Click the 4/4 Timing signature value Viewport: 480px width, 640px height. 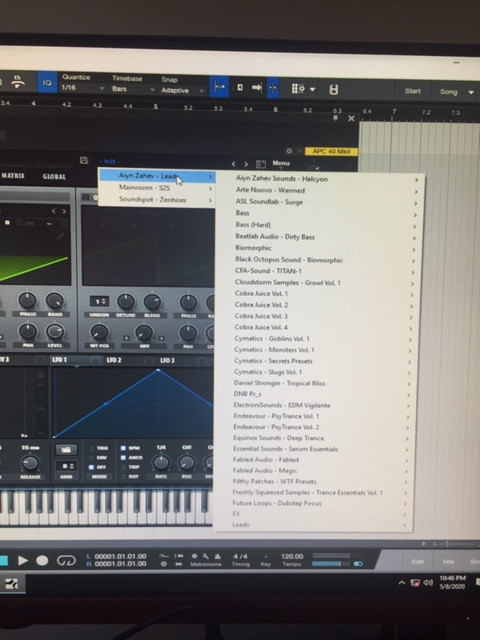point(240,556)
